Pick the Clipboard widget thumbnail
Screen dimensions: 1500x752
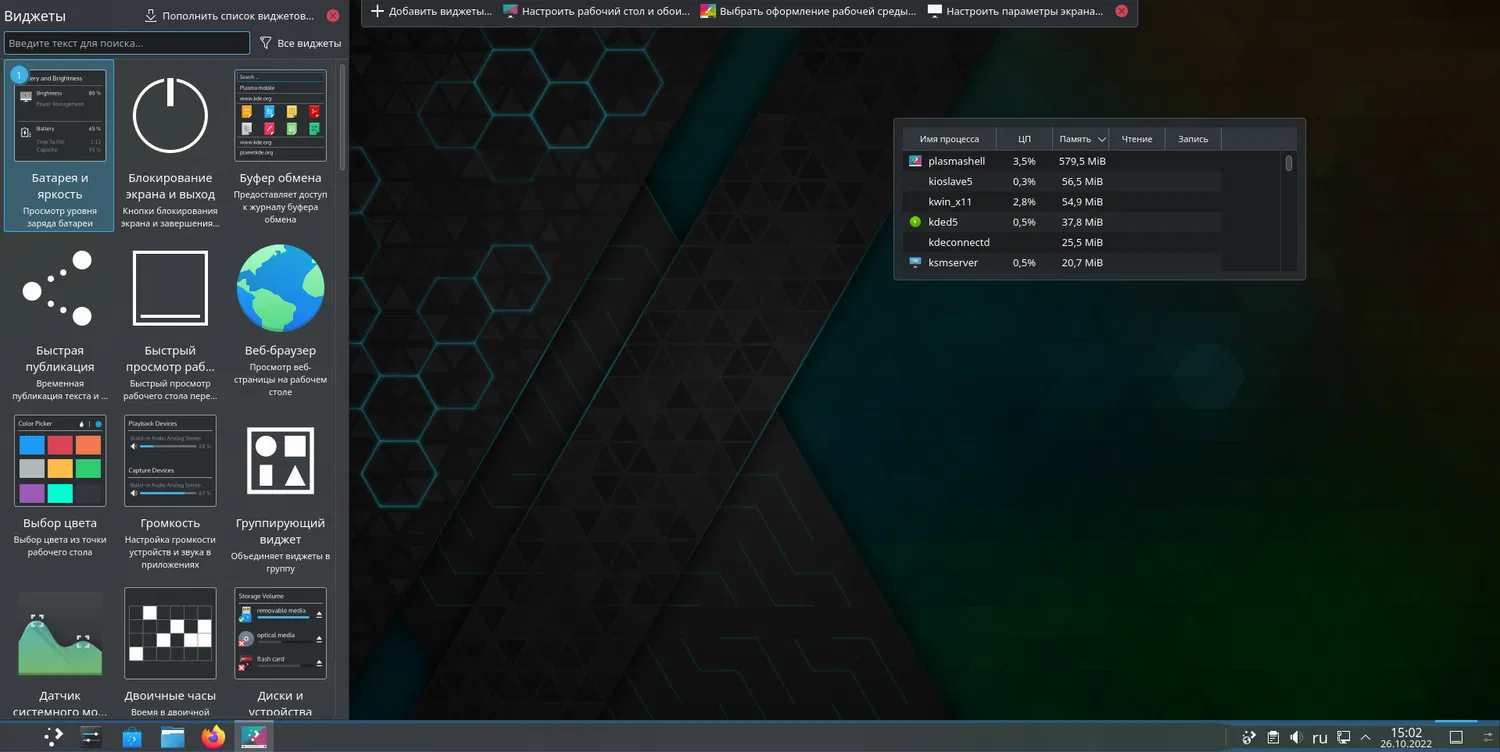[x=280, y=115]
